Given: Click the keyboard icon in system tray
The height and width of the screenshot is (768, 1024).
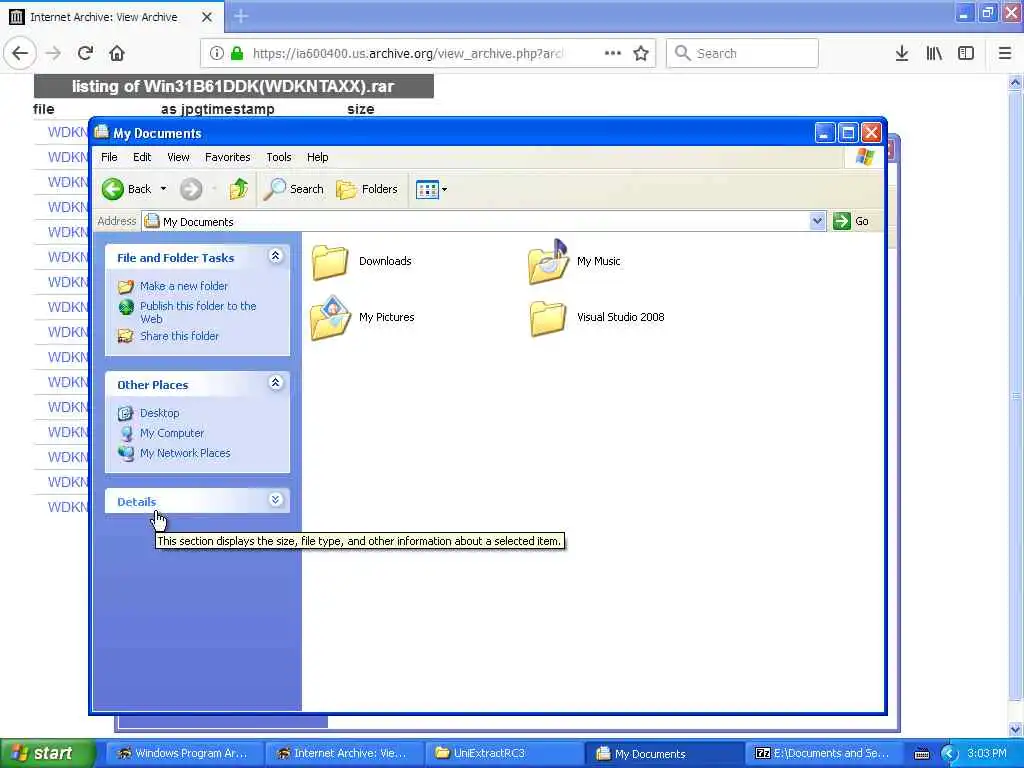Looking at the screenshot, I should coord(921,755).
